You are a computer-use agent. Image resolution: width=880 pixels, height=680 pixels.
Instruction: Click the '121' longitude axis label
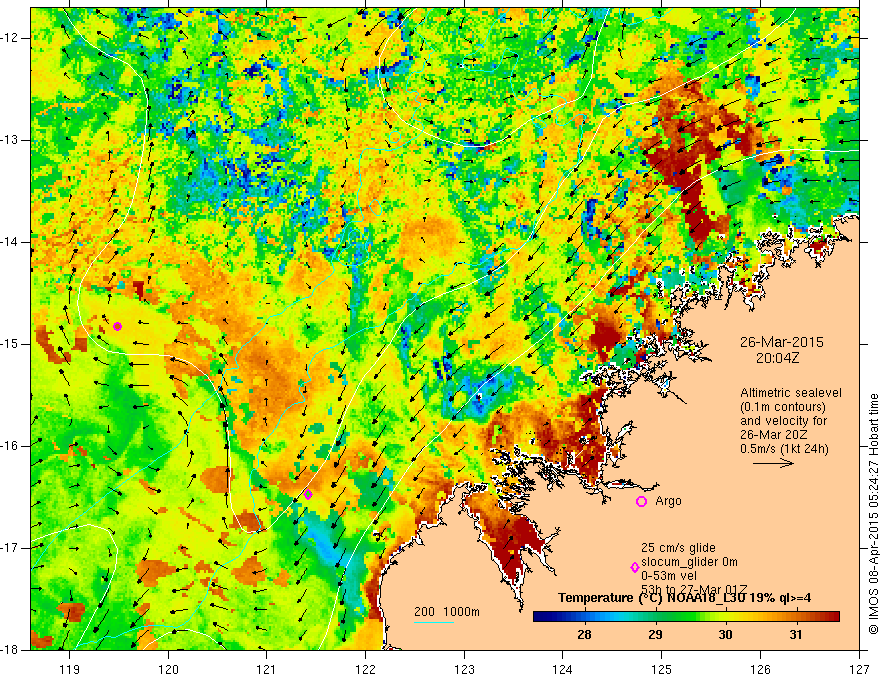tap(267, 669)
